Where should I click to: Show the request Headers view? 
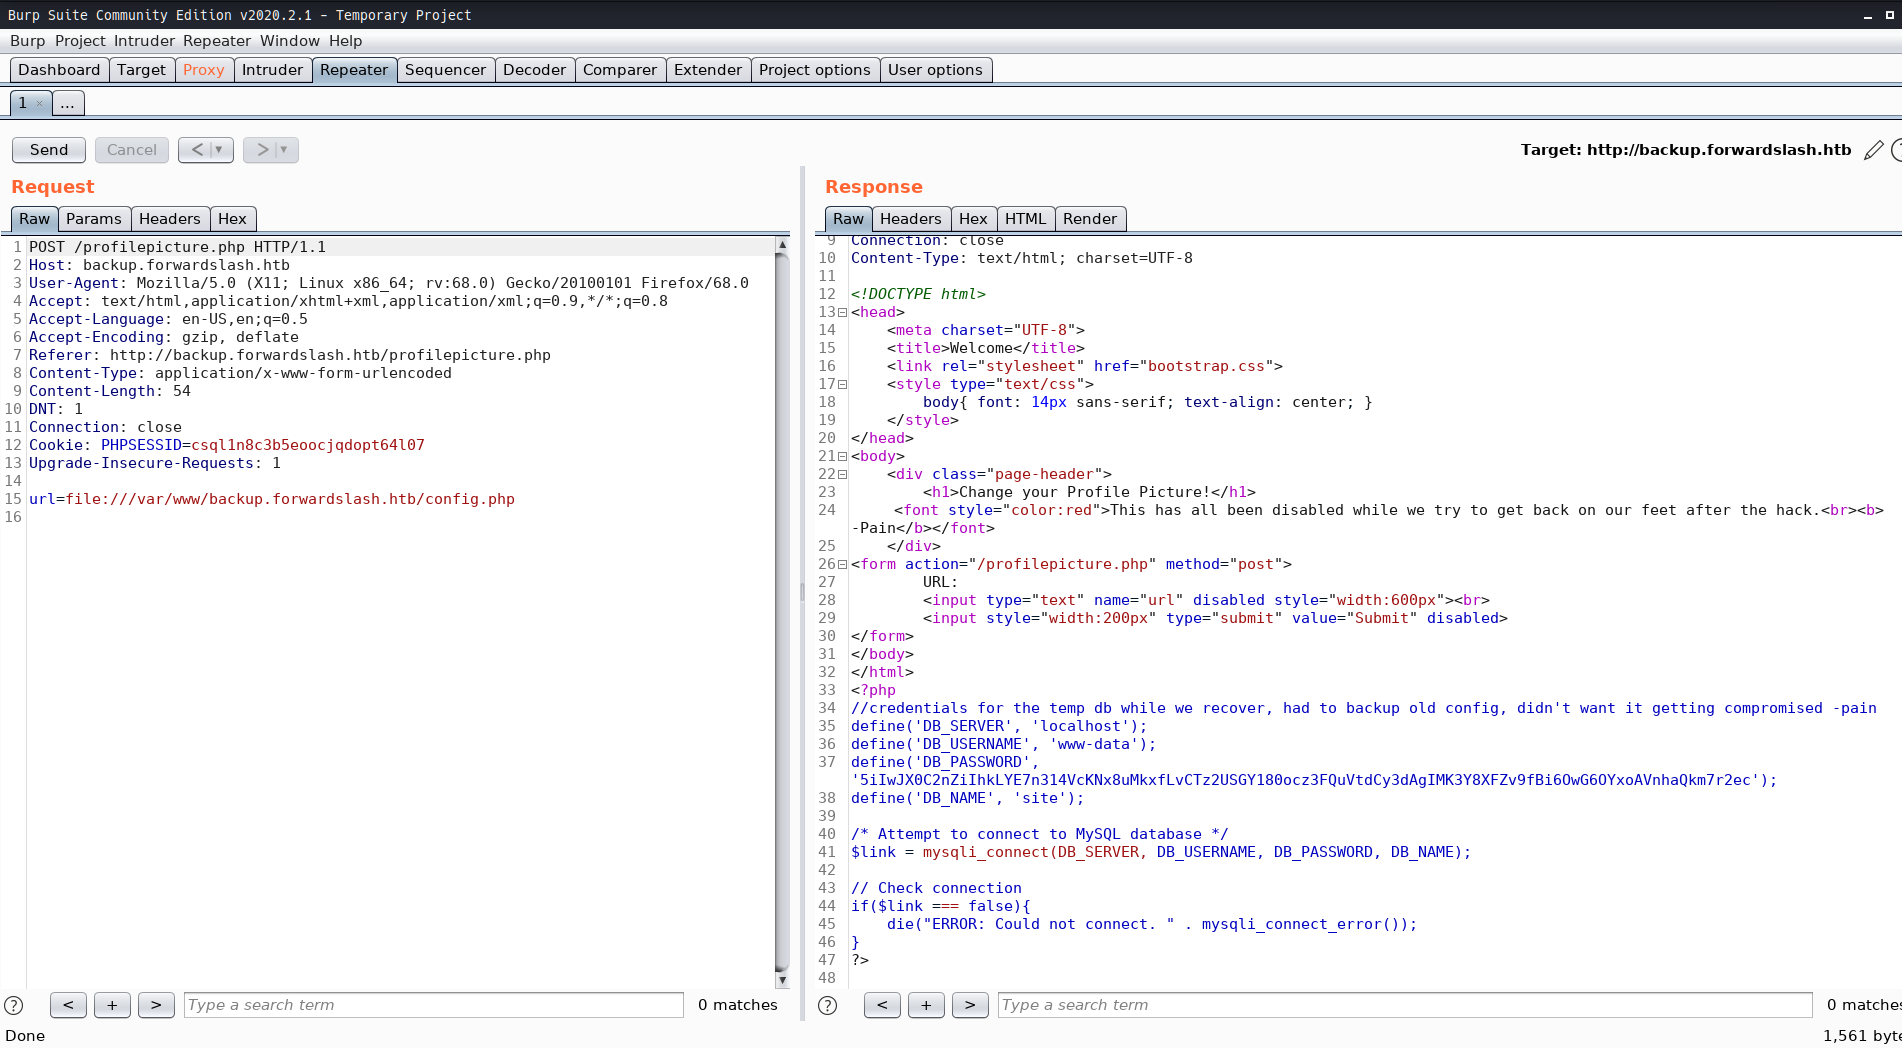170,219
